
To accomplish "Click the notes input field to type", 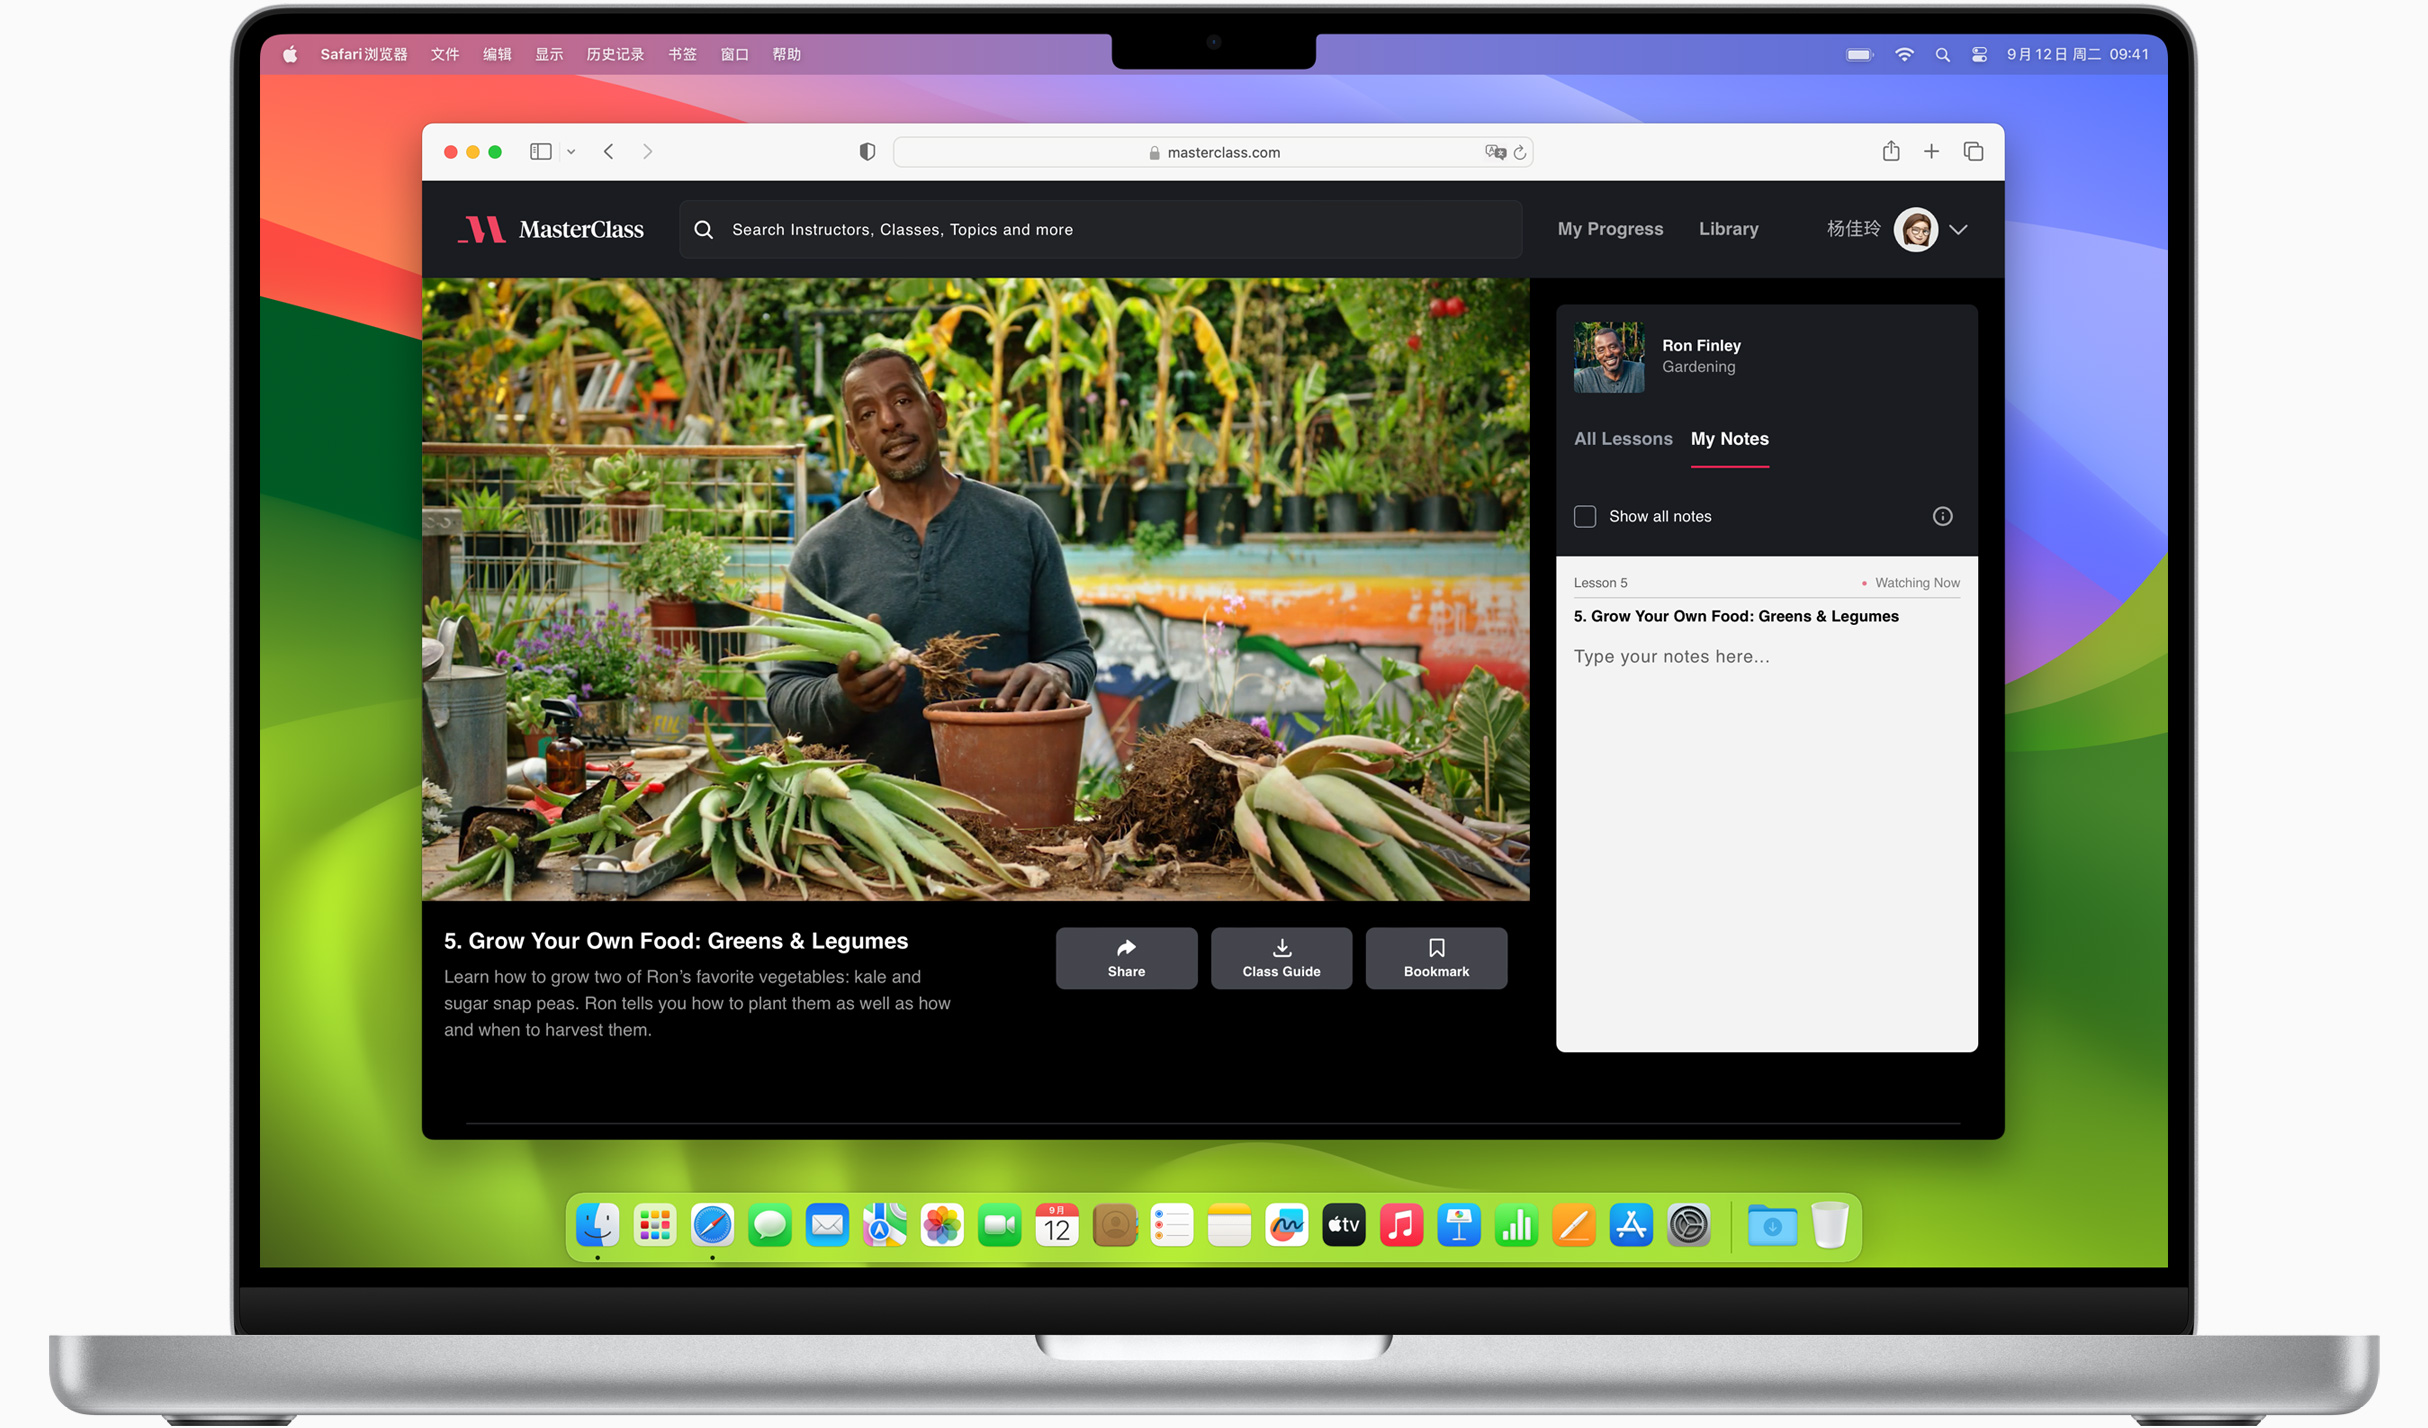I will click(x=1765, y=658).
